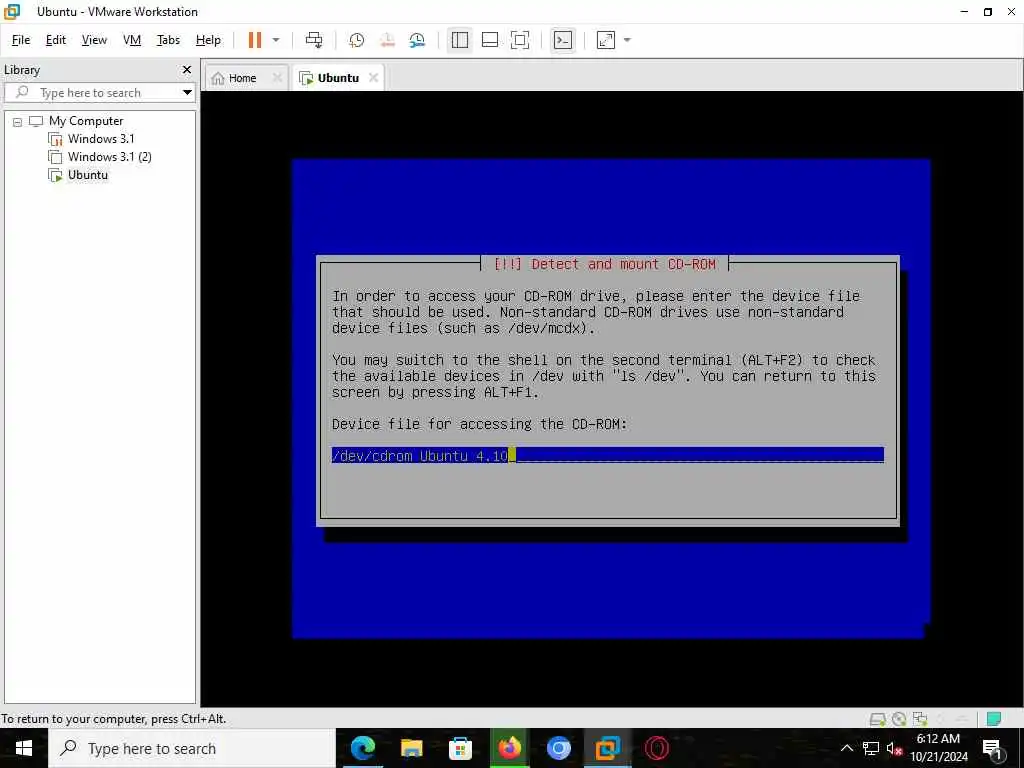The image size is (1024, 768).
Task: Open the Library search filter dropdown
Action: click(187, 93)
